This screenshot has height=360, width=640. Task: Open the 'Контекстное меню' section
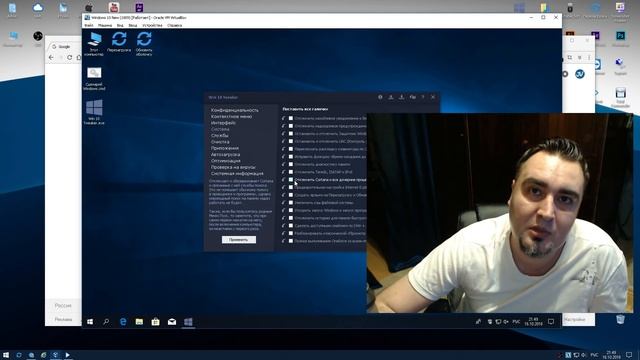tap(231, 116)
